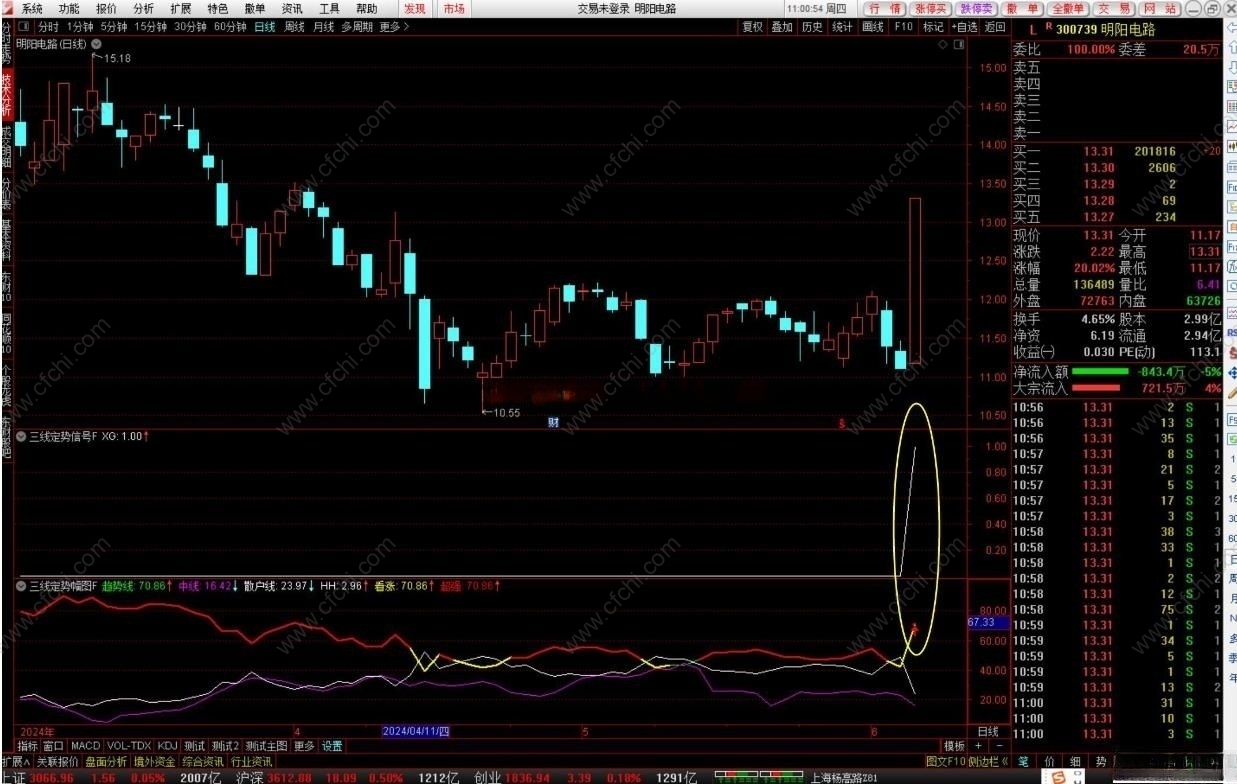Screen dimensions: 1237x784
Task: Switch to the 窗口 bottom tab
Action: tap(53, 746)
